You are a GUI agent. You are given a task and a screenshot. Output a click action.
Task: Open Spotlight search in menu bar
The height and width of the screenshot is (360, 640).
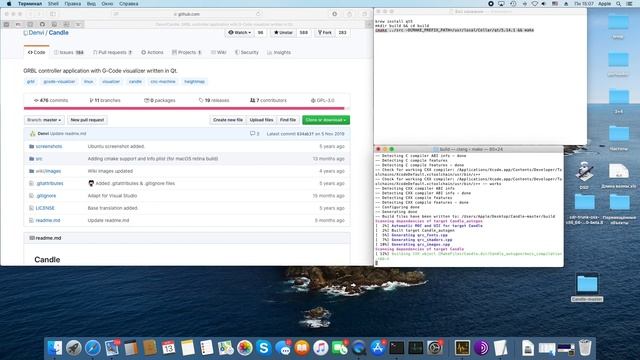click(618, 4)
